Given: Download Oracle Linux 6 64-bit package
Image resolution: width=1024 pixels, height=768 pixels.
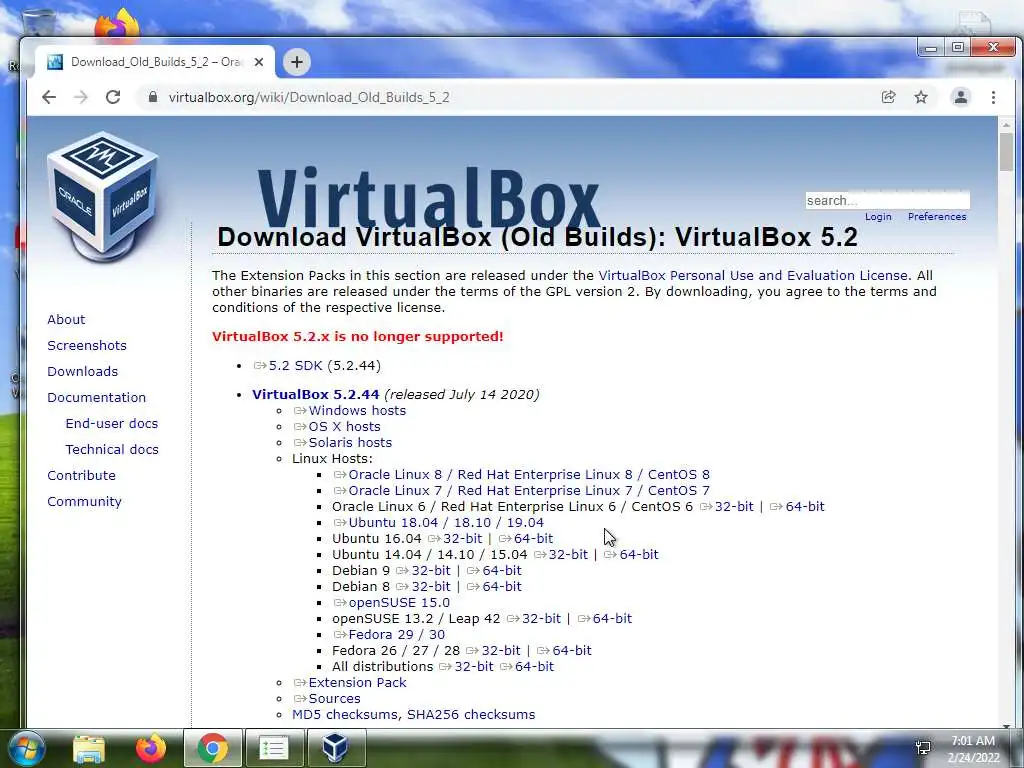Looking at the screenshot, I should [x=797, y=507].
